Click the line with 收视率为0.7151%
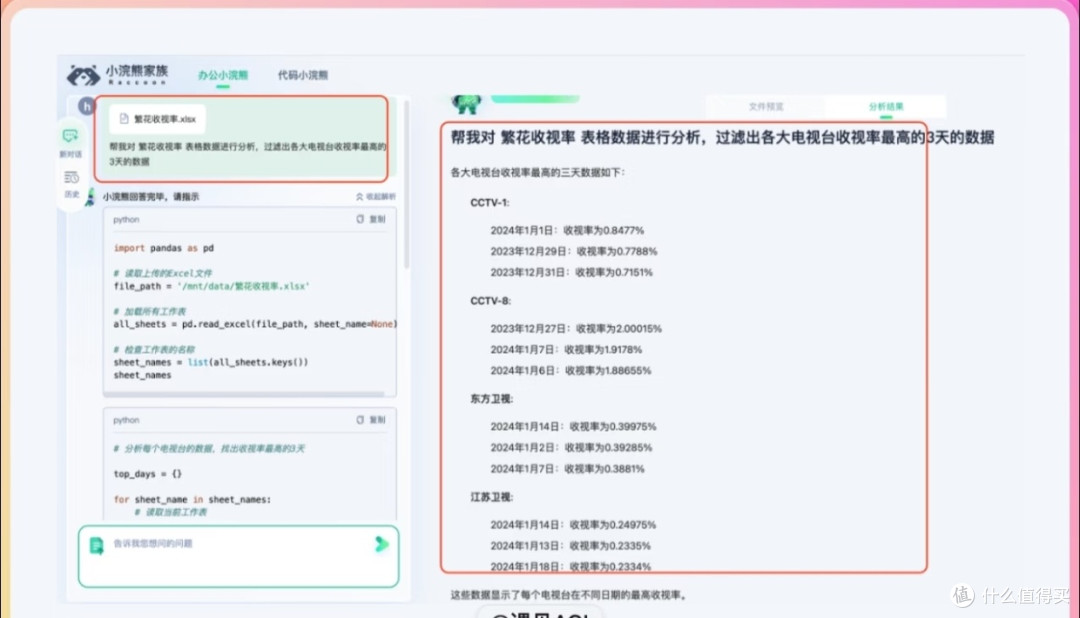The image size is (1080, 618). pyautogui.click(x=571, y=272)
